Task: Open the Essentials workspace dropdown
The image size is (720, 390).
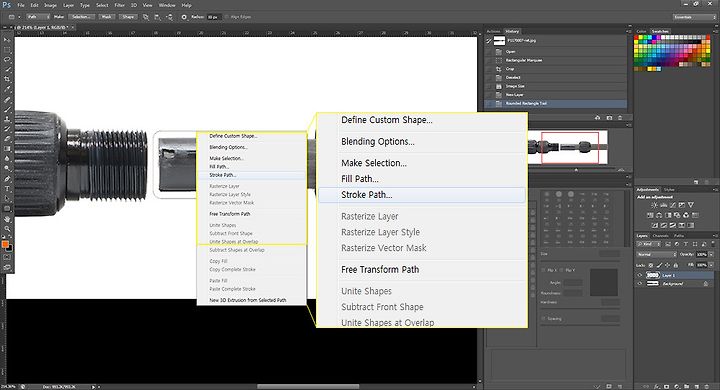Action: 694,17
